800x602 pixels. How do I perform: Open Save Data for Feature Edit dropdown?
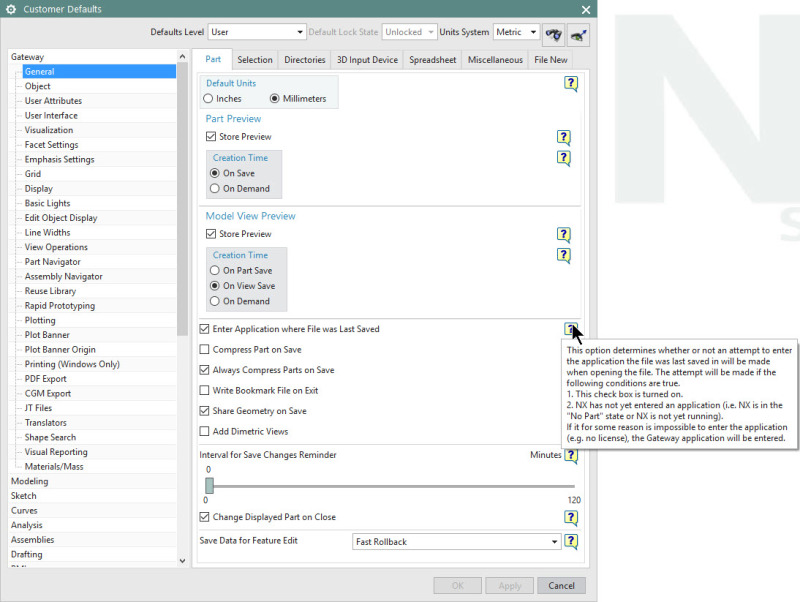[457, 542]
